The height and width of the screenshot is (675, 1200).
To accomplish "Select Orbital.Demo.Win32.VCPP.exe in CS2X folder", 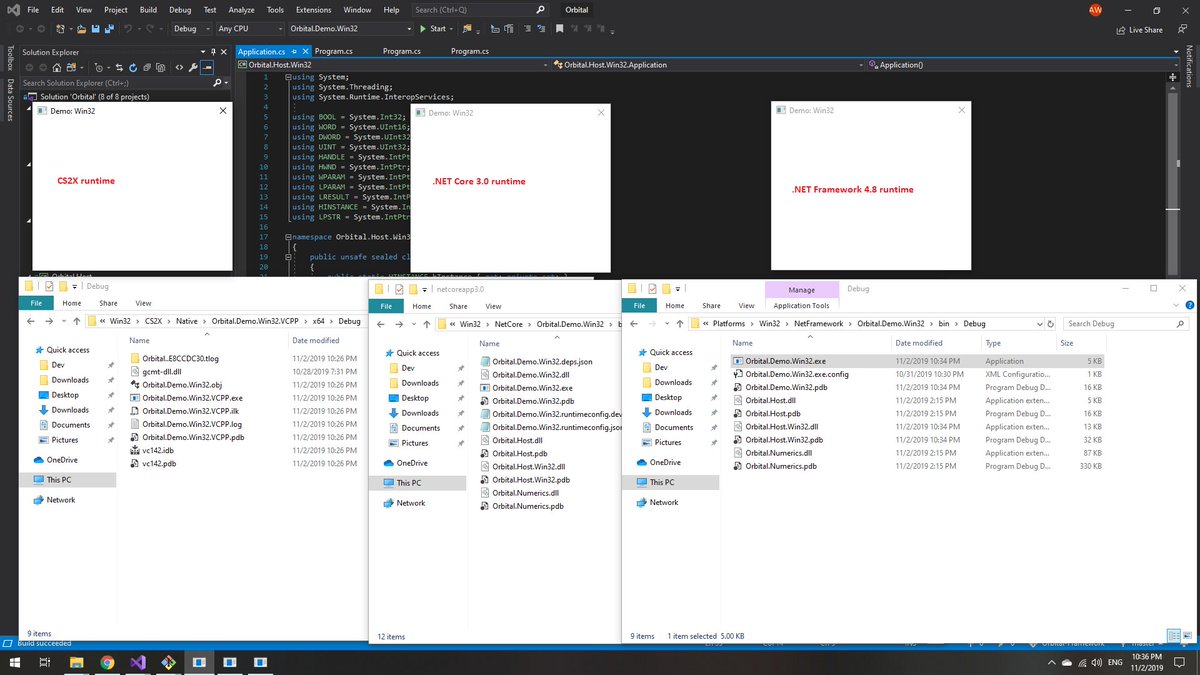I will point(192,397).
